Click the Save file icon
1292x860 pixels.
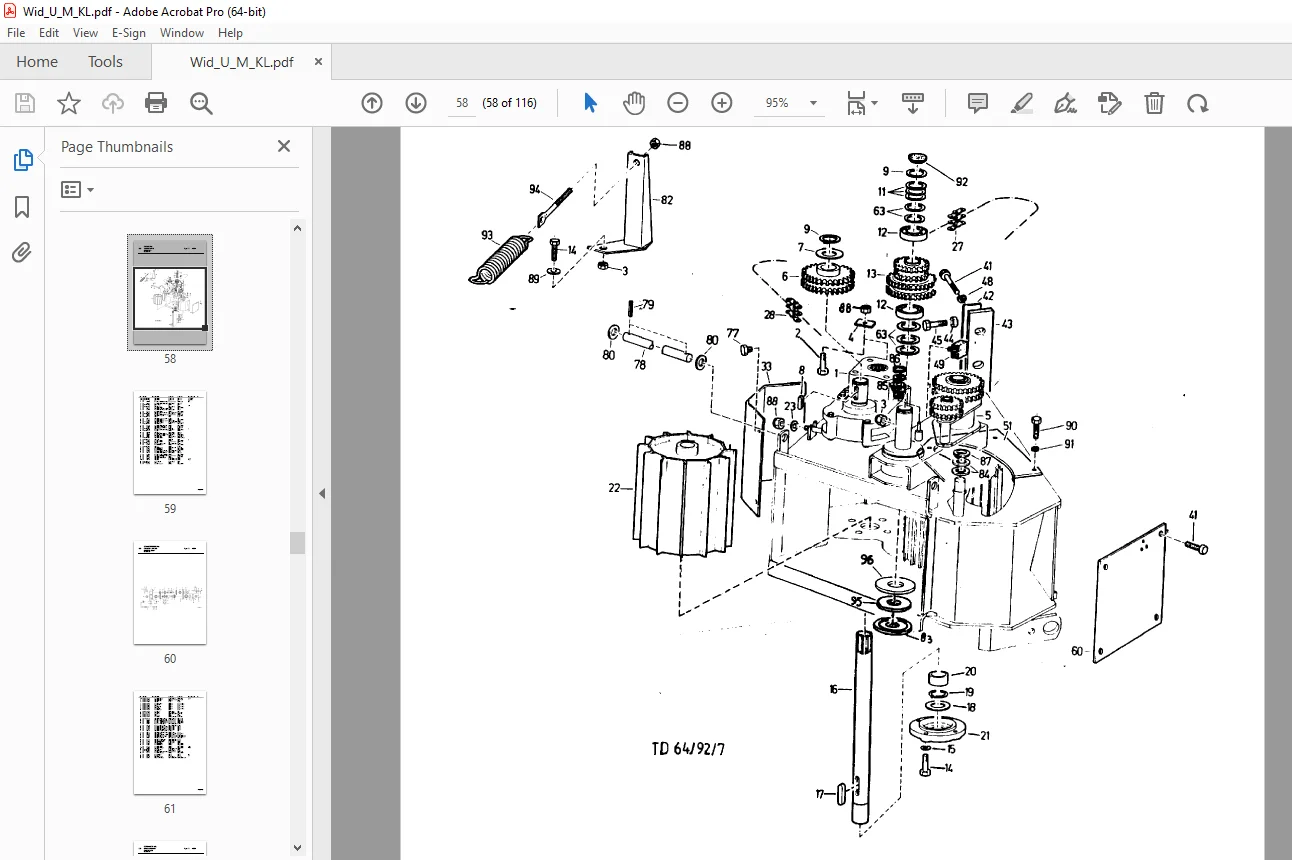pyautogui.click(x=25, y=103)
